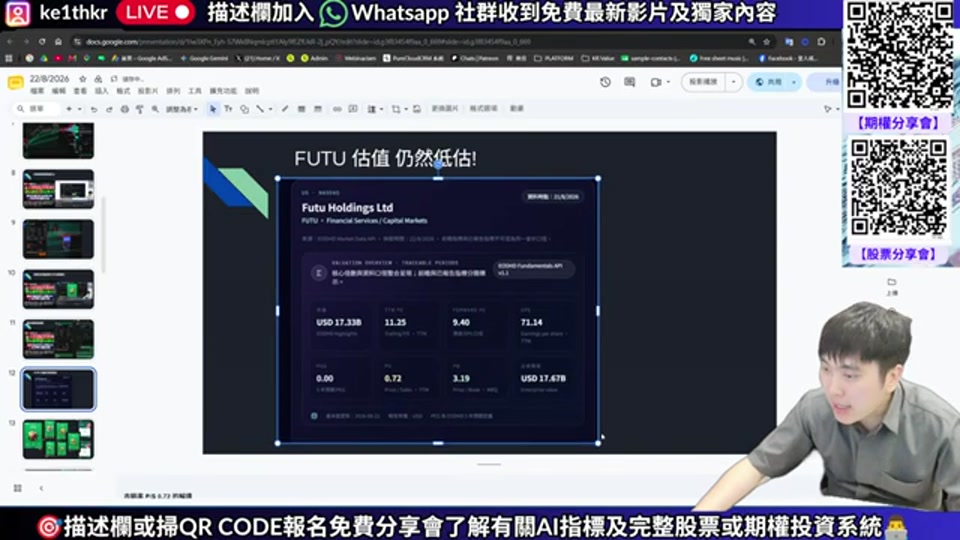Click the 投影播放 Slideshow button

[x=703, y=82]
